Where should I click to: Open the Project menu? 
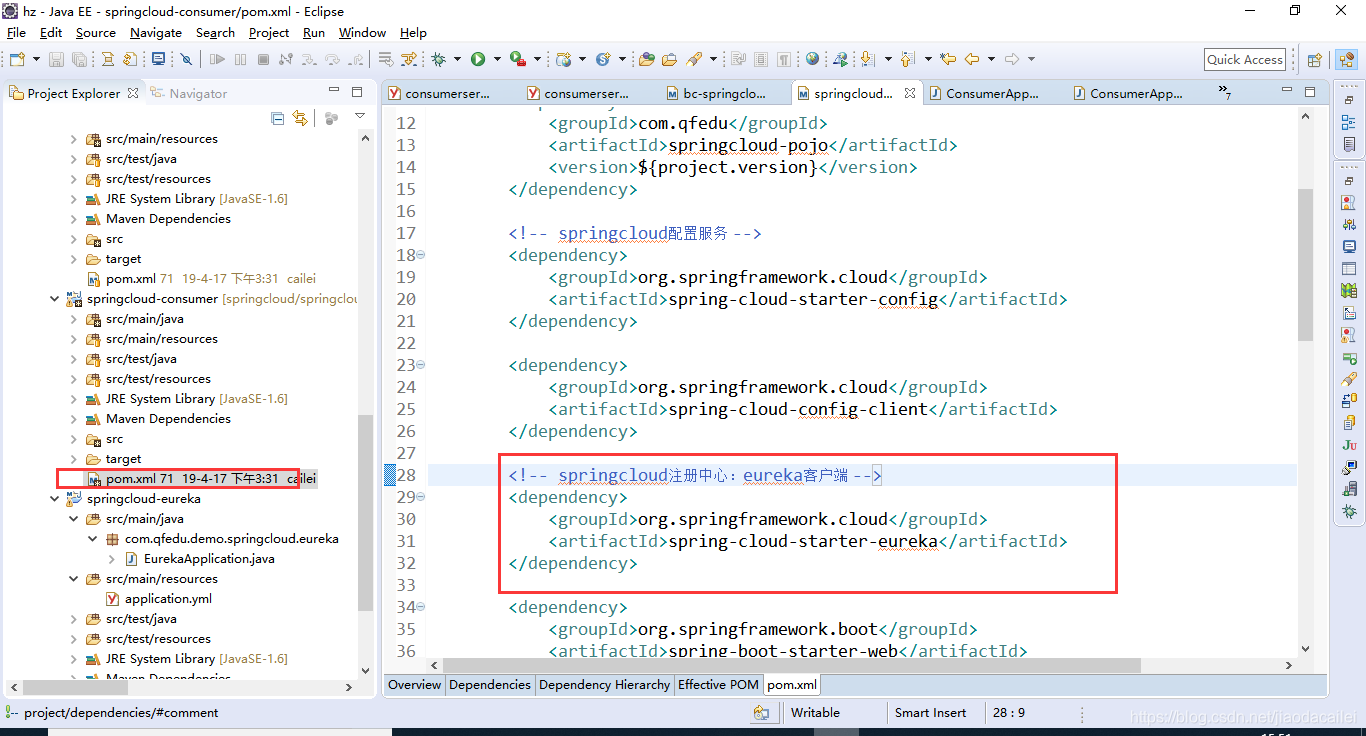(x=269, y=32)
